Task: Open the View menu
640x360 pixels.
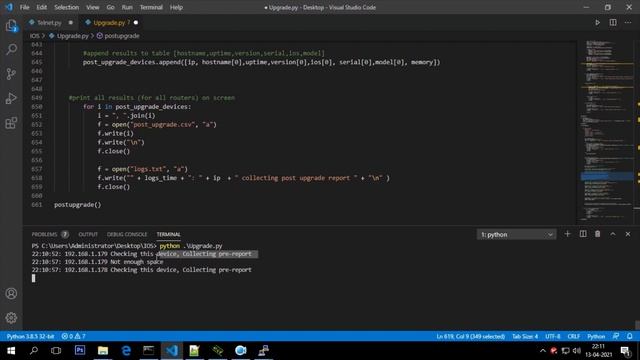Action: tap(93, 7)
